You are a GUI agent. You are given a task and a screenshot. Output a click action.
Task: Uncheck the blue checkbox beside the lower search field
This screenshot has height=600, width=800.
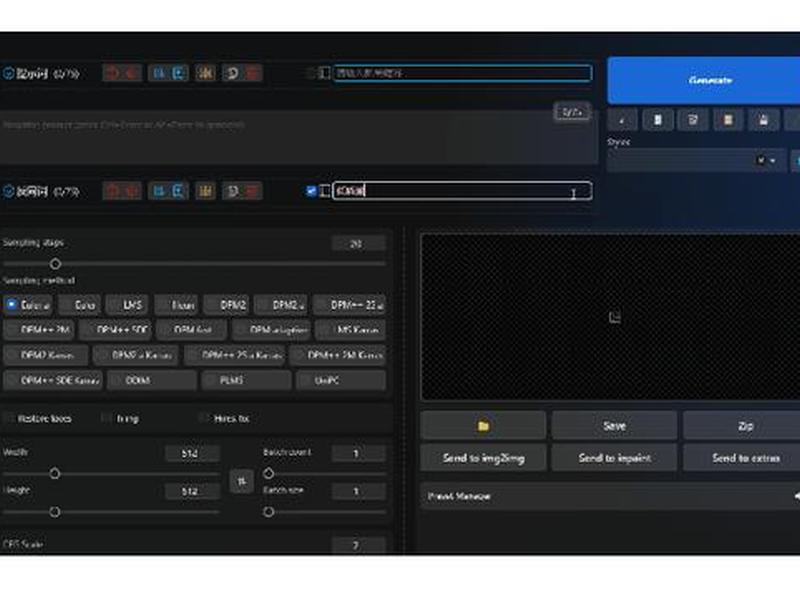pos(311,191)
